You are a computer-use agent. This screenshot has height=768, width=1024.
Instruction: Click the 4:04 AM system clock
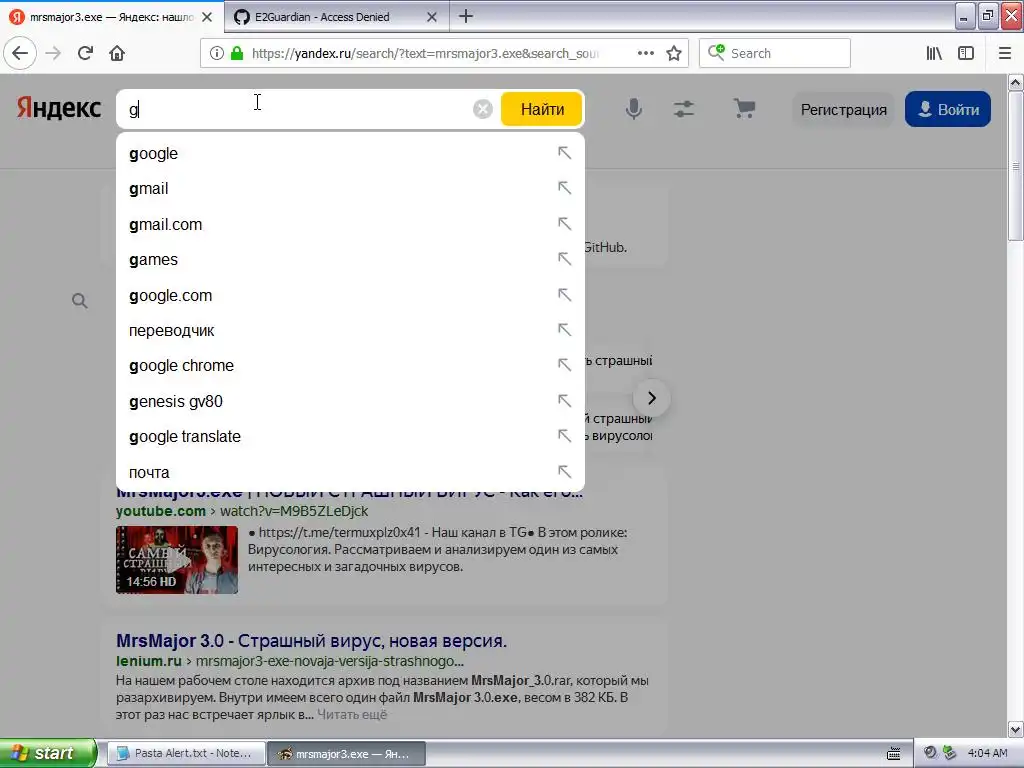(x=987, y=753)
